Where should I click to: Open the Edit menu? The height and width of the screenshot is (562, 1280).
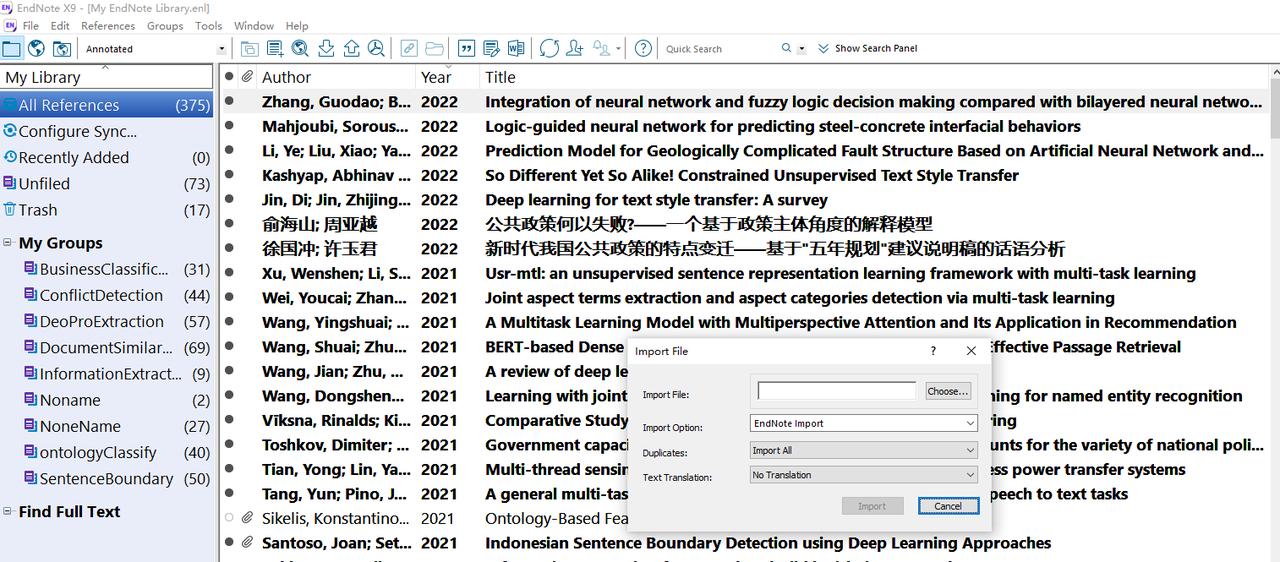tap(60, 26)
